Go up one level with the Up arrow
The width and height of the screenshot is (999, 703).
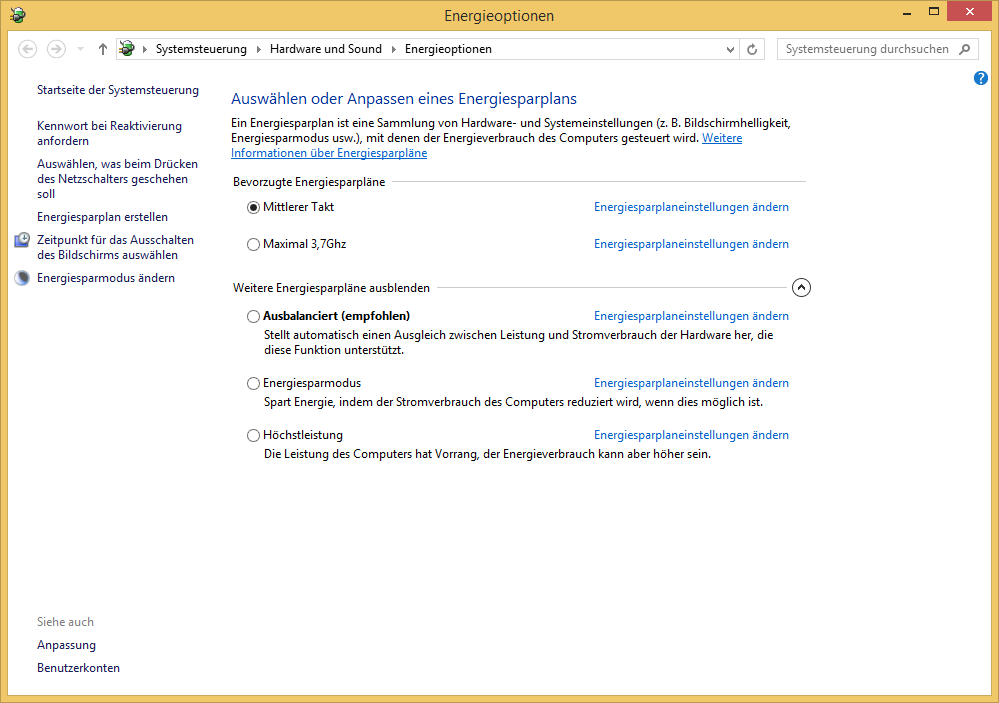point(103,49)
